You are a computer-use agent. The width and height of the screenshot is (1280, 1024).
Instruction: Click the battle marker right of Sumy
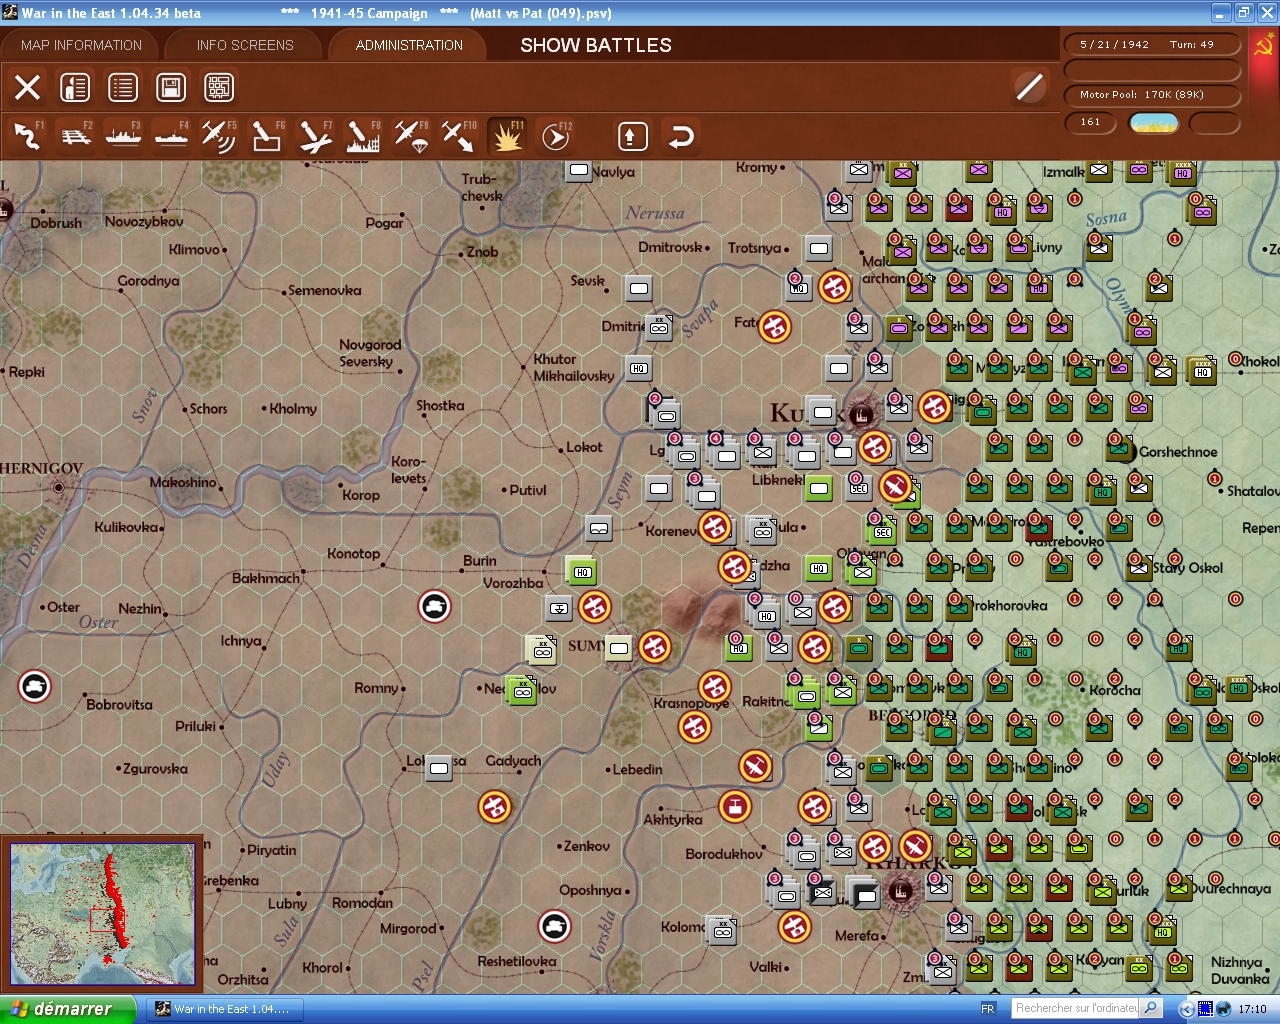coord(655,647)
